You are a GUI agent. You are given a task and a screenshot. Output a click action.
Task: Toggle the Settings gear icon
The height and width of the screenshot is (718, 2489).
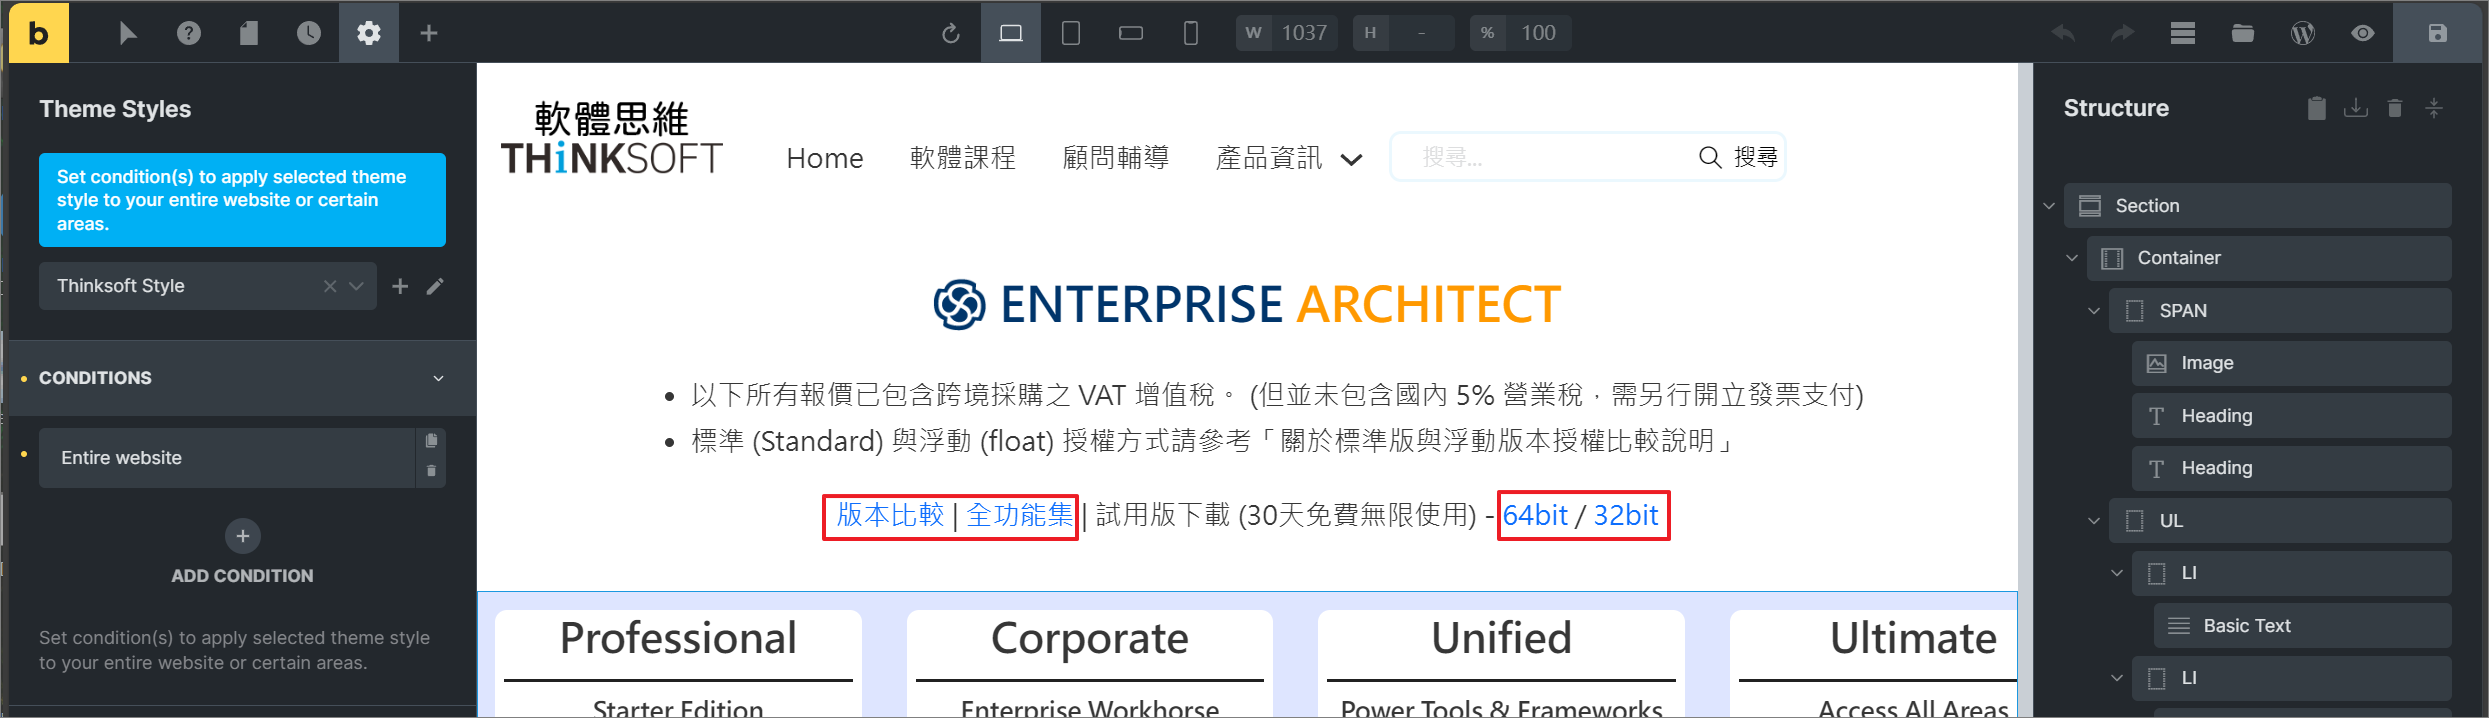click(369, 33)
